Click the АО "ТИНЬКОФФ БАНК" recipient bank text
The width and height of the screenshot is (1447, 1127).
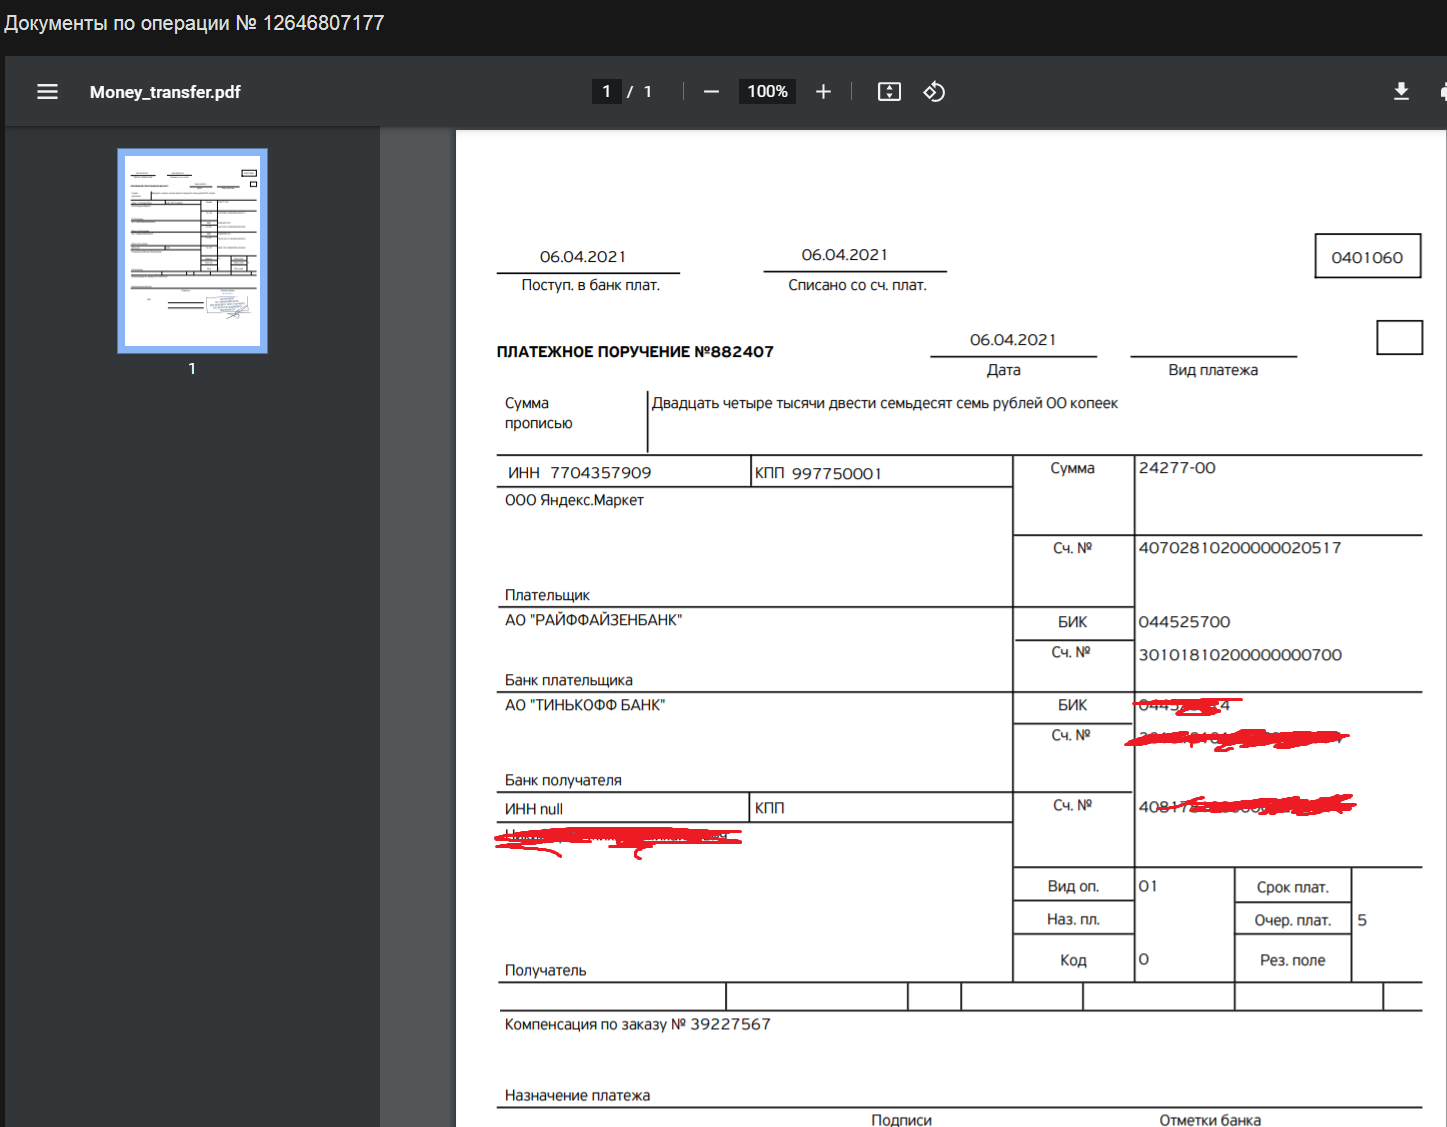585,705
